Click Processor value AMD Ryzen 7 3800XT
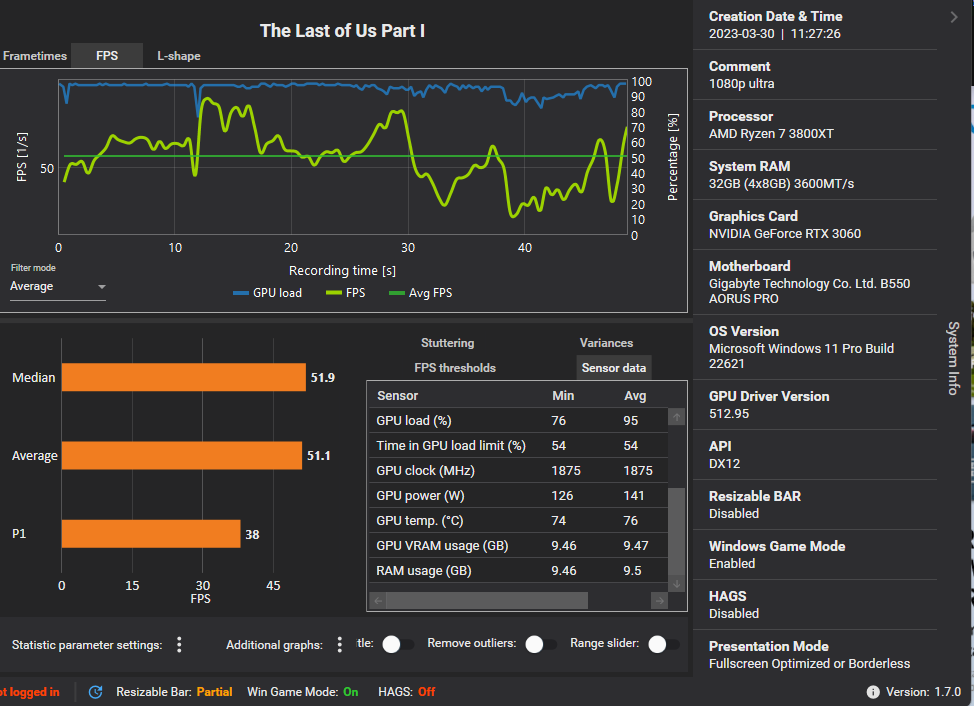Image resolution: width=974 pixels, height=706 pixels. [771, 134]
